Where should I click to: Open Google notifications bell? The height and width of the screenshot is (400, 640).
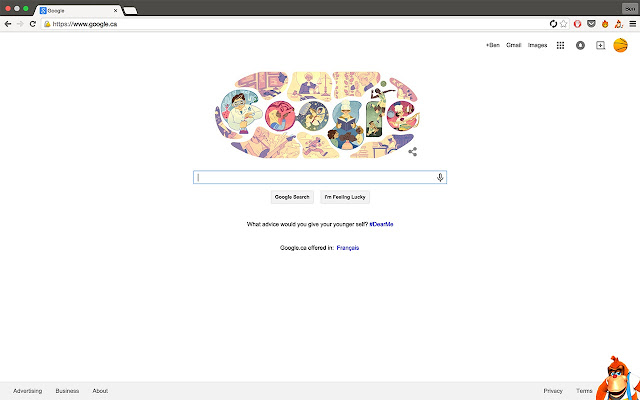pyautogui.click(x=580, y=45)
